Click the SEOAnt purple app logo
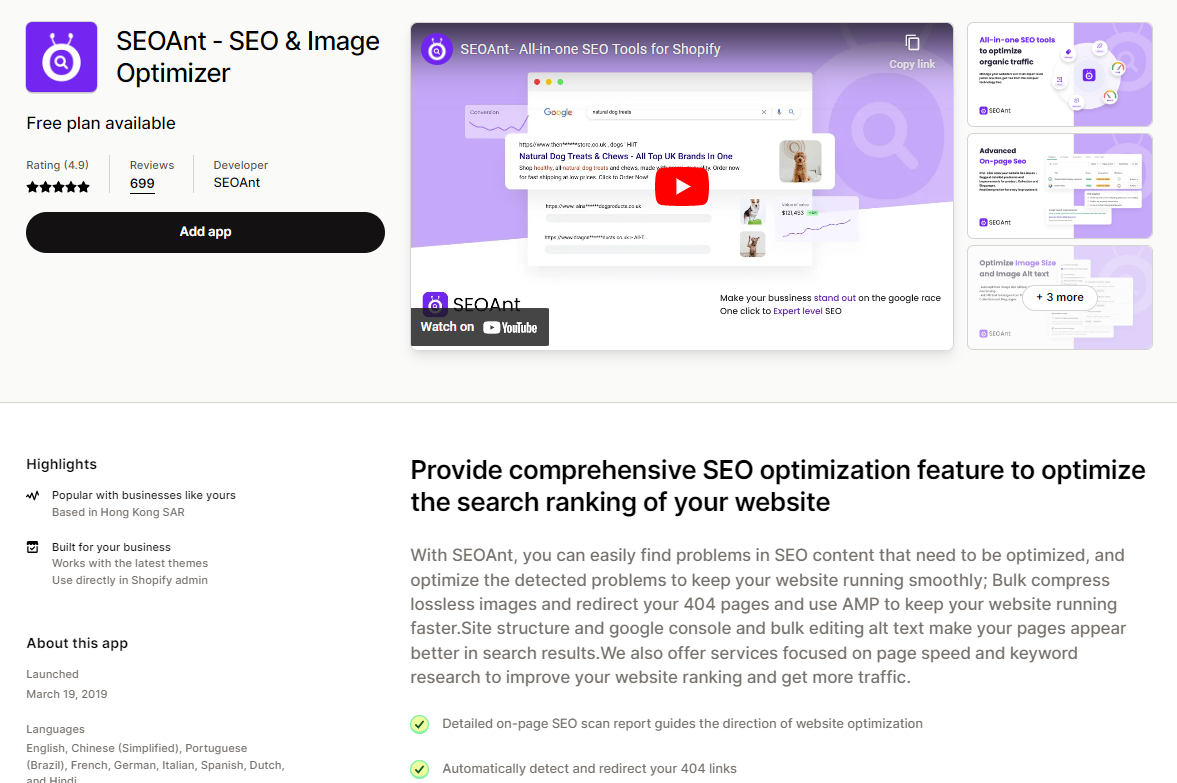Image resolution: width=1177 pixels, height=783 pixels. pyautogui.click(x=62, y=57)
